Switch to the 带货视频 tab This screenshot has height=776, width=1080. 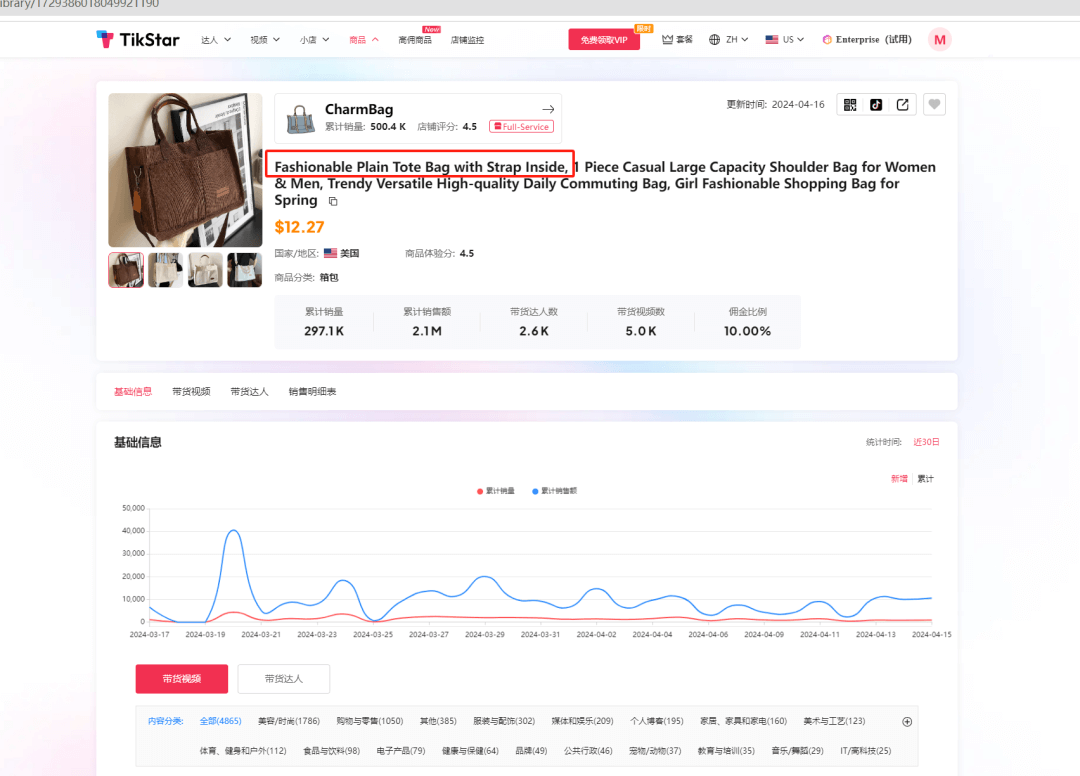(x=191, y=392)
